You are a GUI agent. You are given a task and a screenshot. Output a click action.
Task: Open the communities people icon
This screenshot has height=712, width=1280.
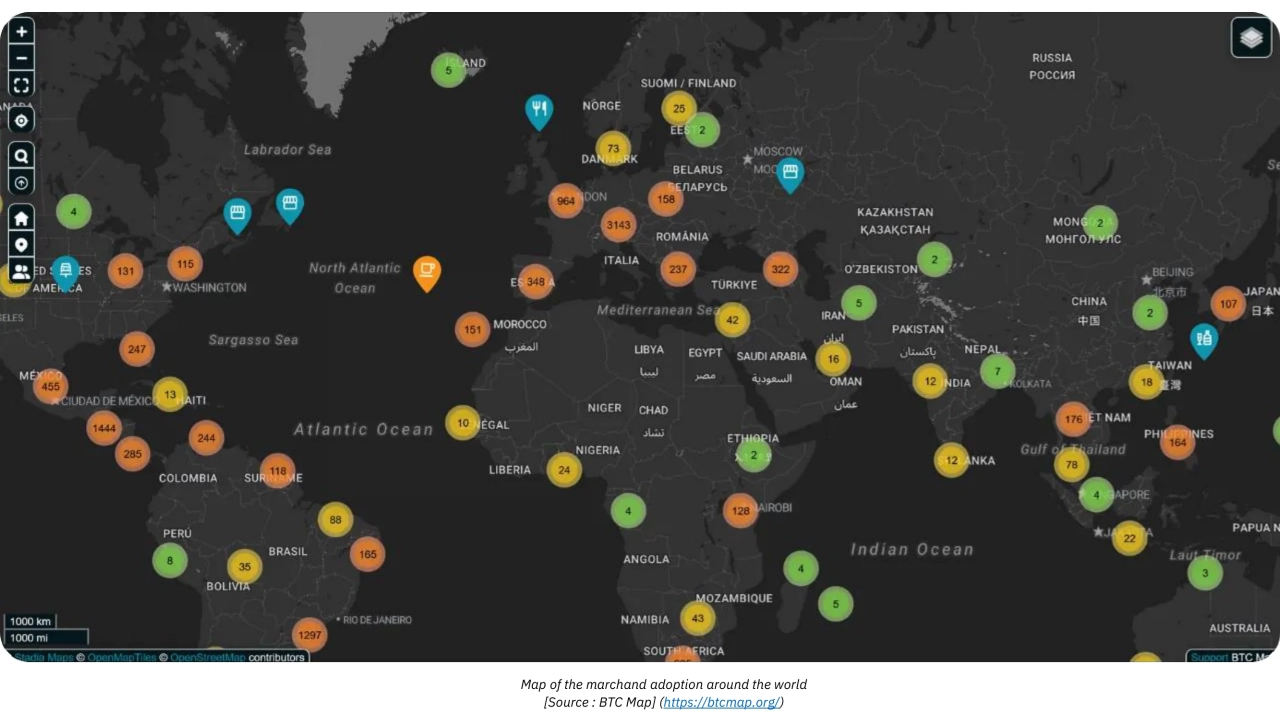21,271
